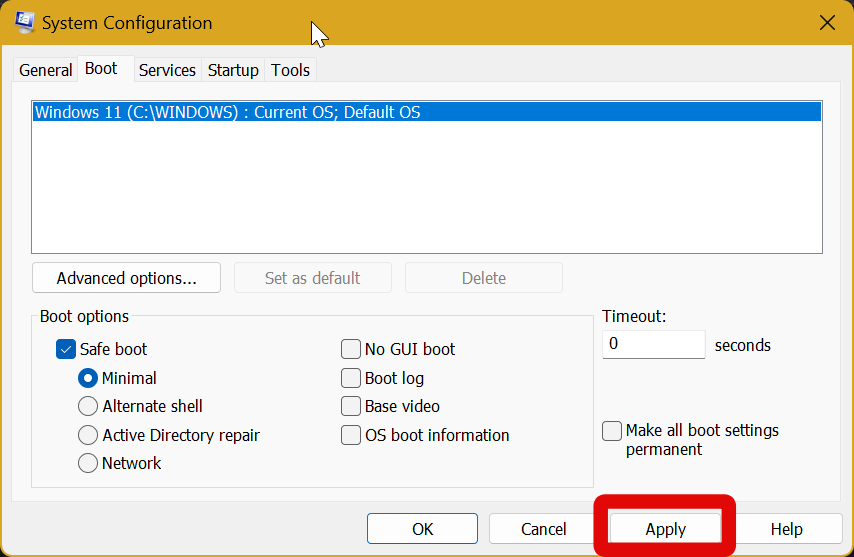This screenshot has height=557, width=854.
Task: Check OS boot information option
Action: [x=351, y=435]
